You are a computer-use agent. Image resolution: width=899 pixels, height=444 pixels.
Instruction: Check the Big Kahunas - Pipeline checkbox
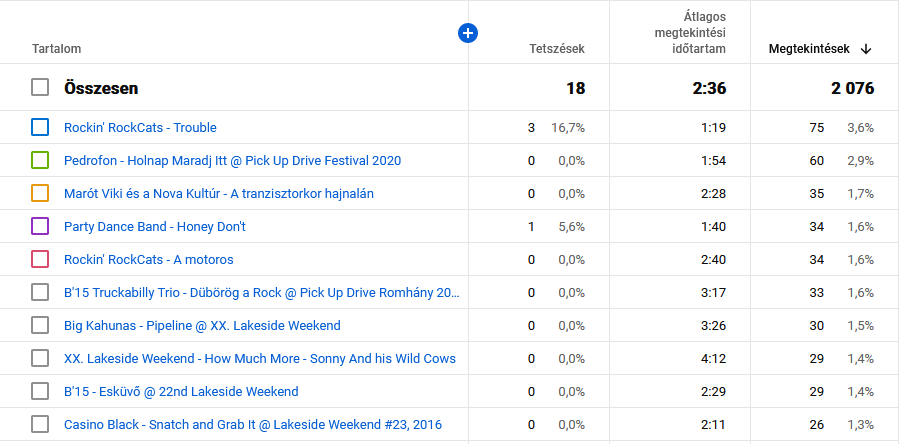(x=40, y=325)
